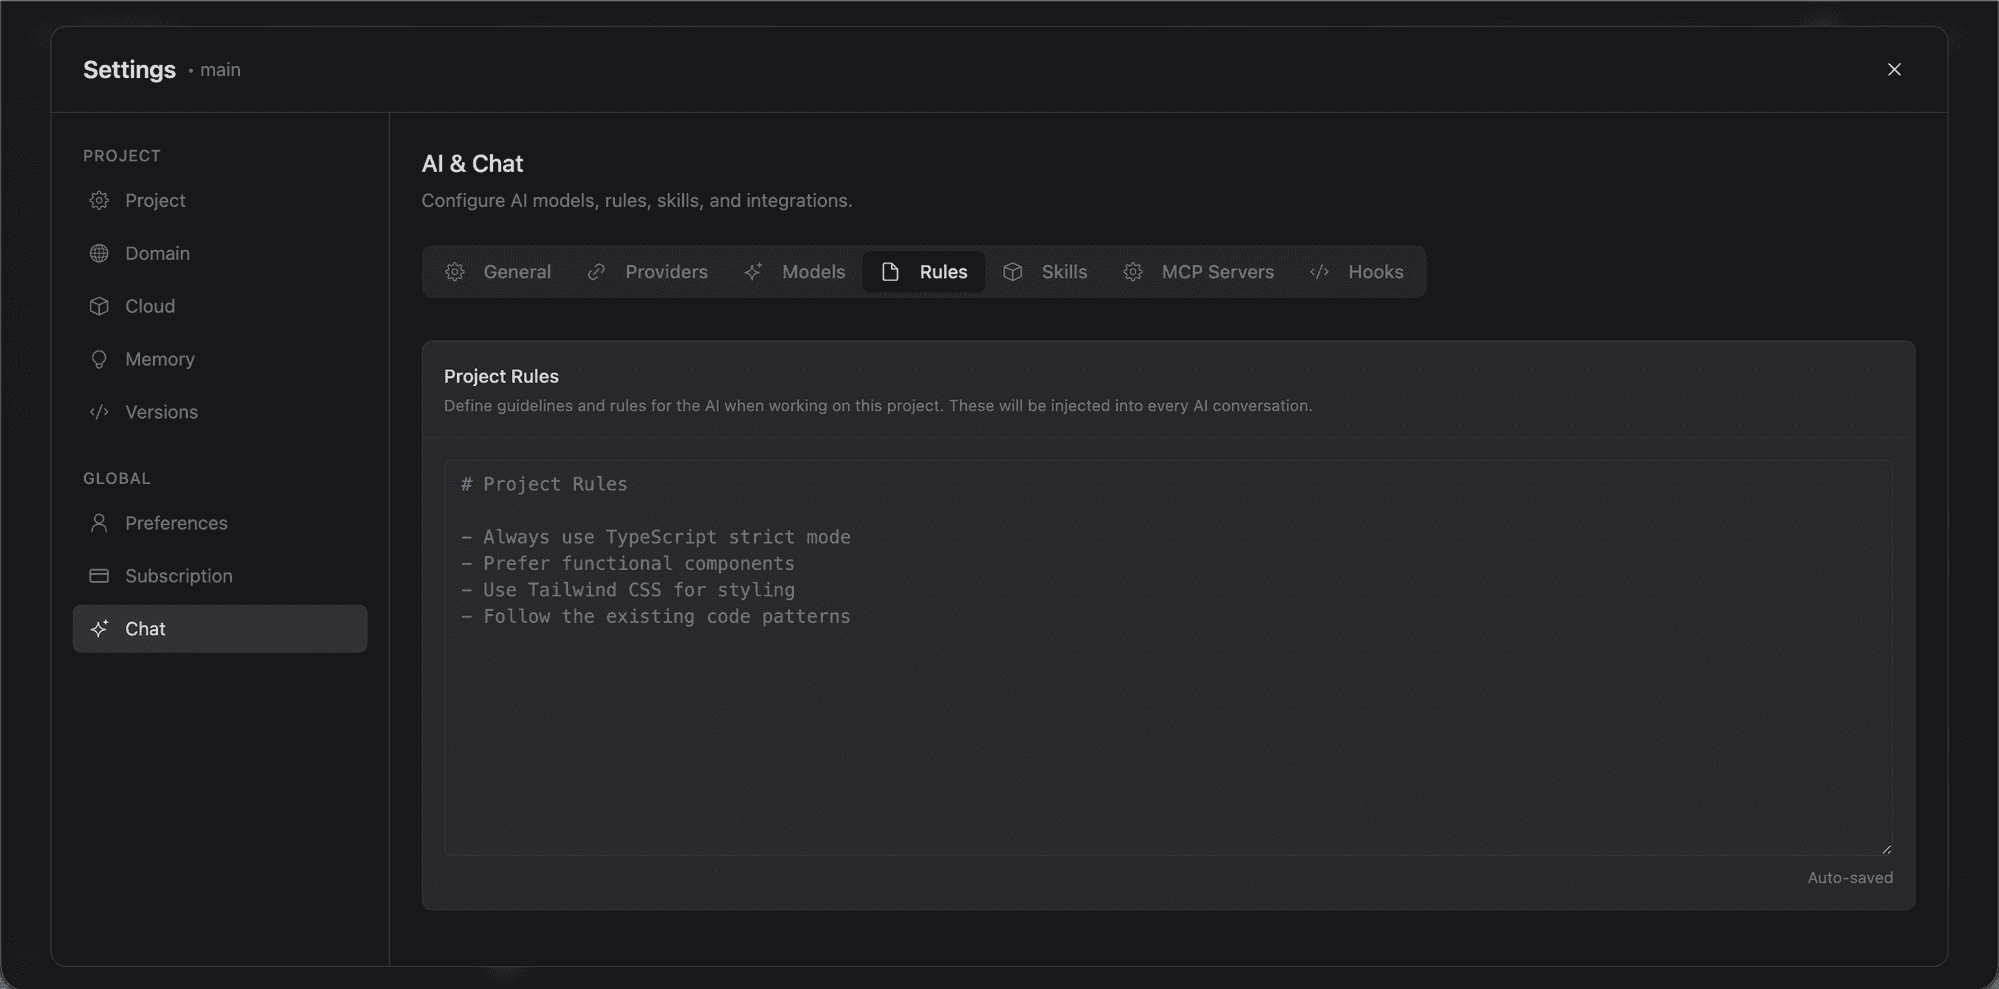Click the 'Configure AI models, rules, skills' description
Image resolution: width=1999 pixels, height=989 pixels.
click(637, 201)
